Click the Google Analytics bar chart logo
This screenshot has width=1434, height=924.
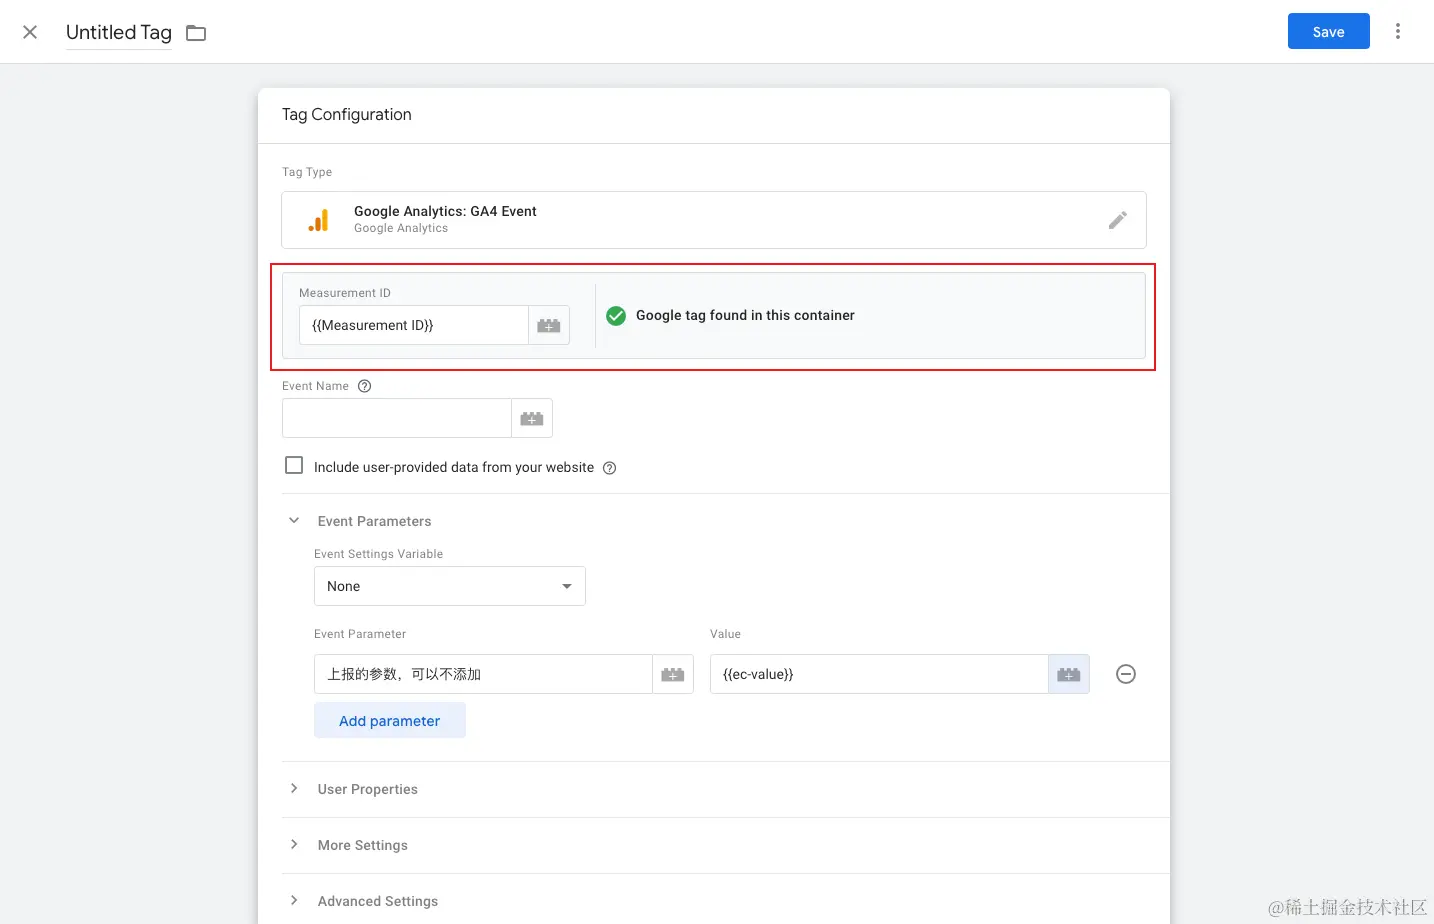click(x=319, y=220)
